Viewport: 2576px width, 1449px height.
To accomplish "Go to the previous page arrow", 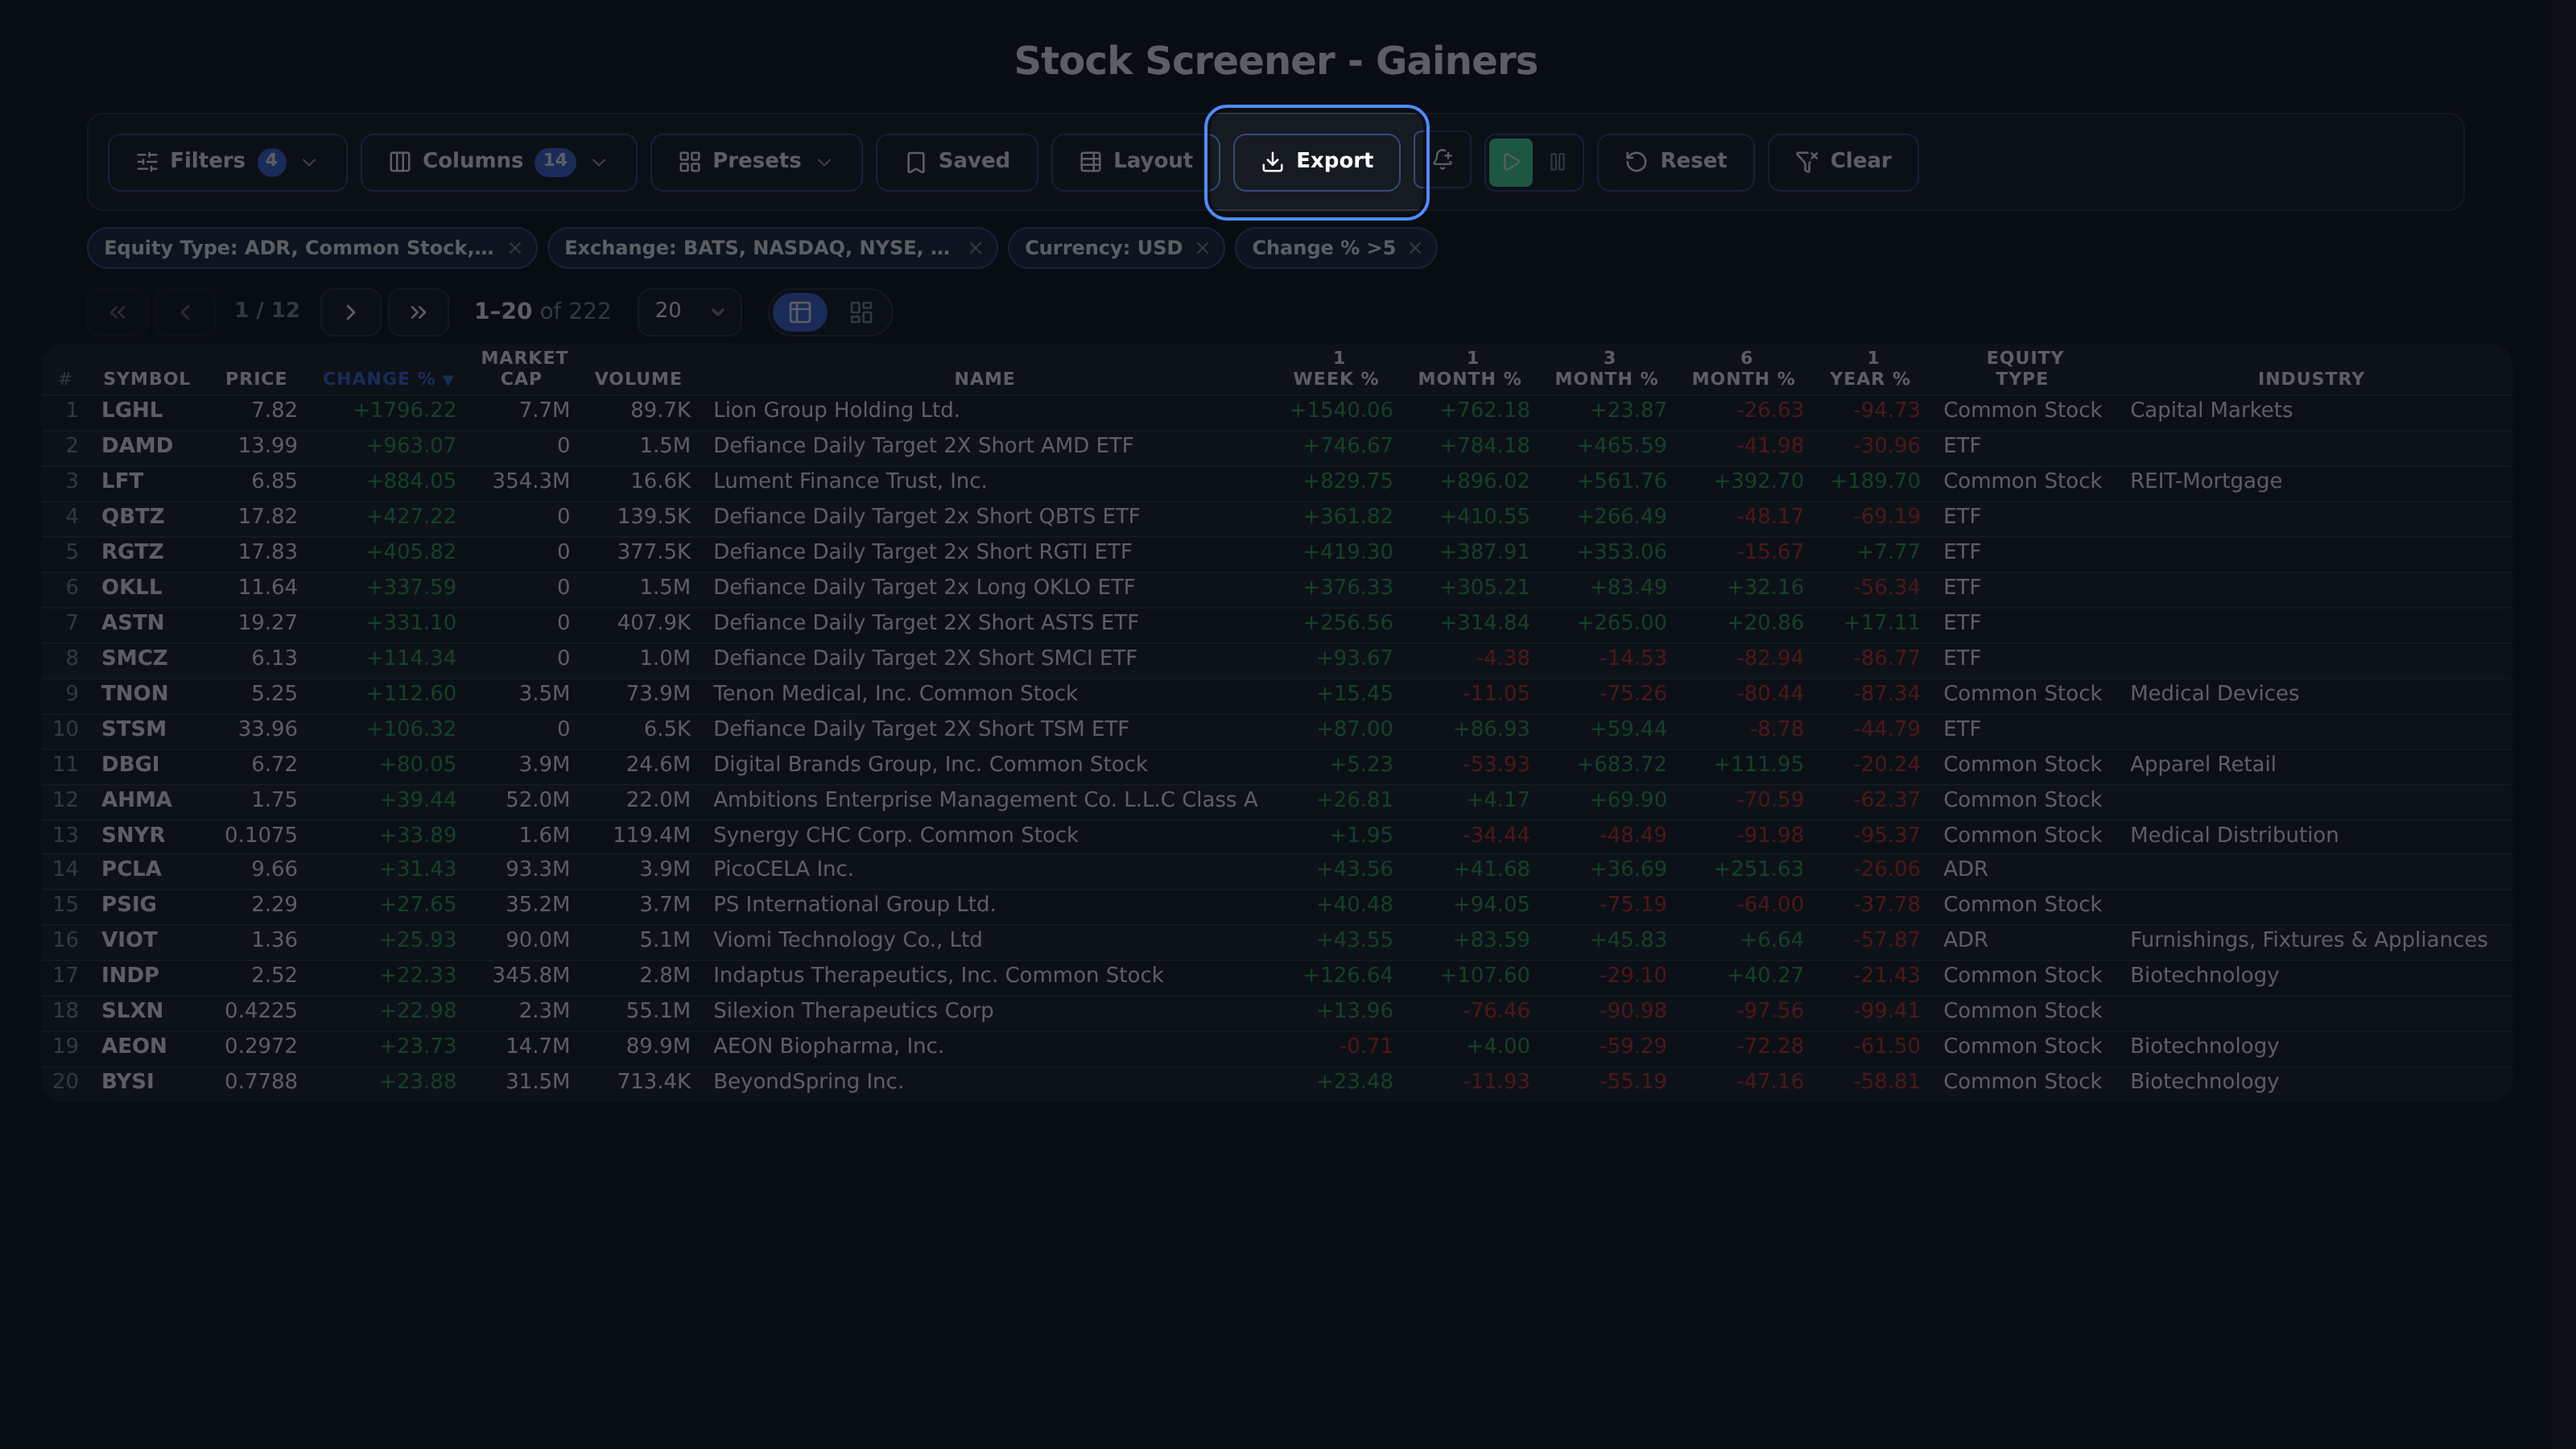I will point(185,312).
